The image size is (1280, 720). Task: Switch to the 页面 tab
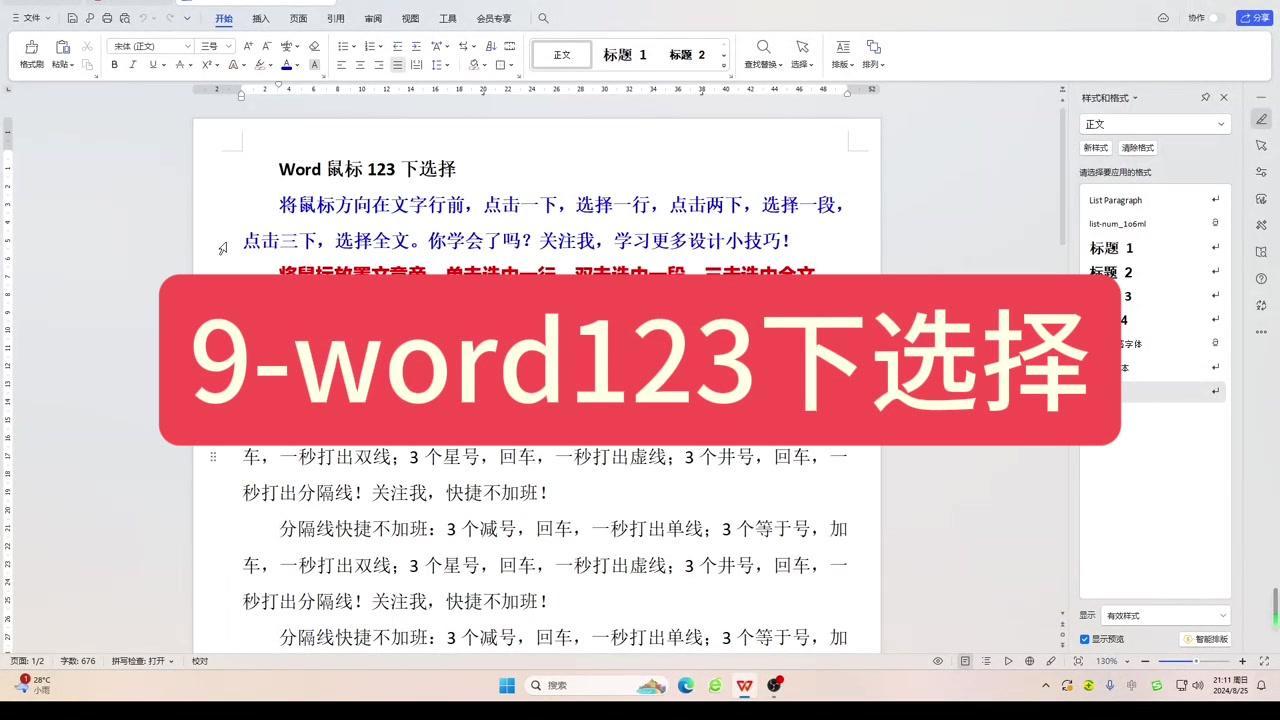[298, 18]
